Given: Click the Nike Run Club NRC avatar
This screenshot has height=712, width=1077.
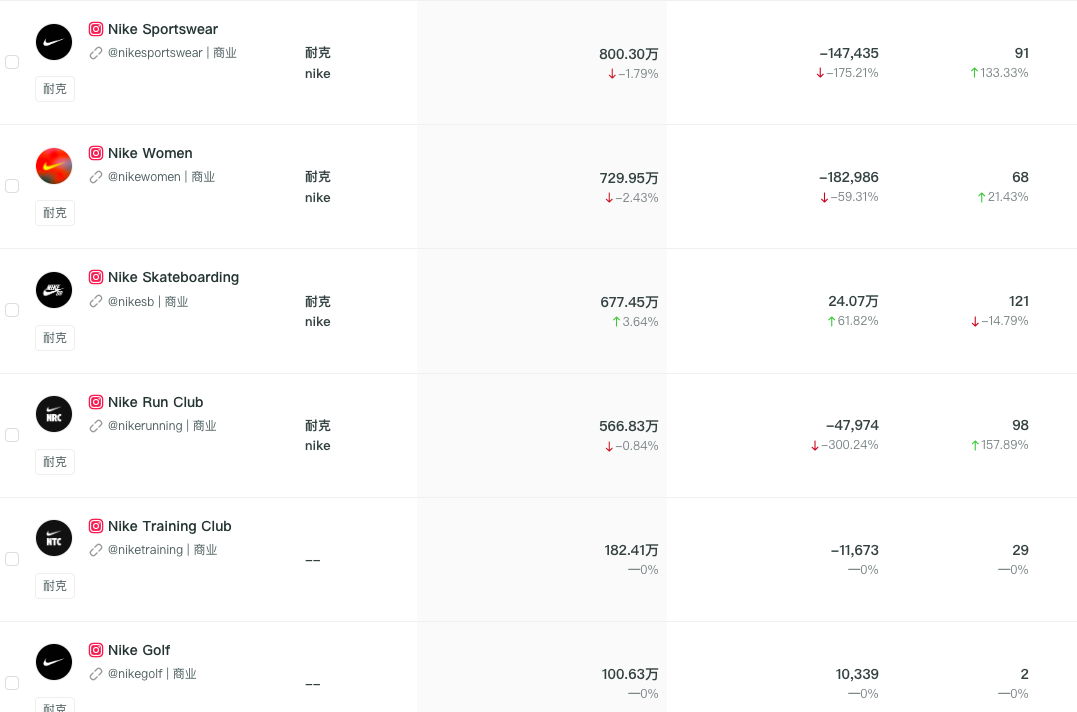Looking at the screenshot, I should coord(54,414).
